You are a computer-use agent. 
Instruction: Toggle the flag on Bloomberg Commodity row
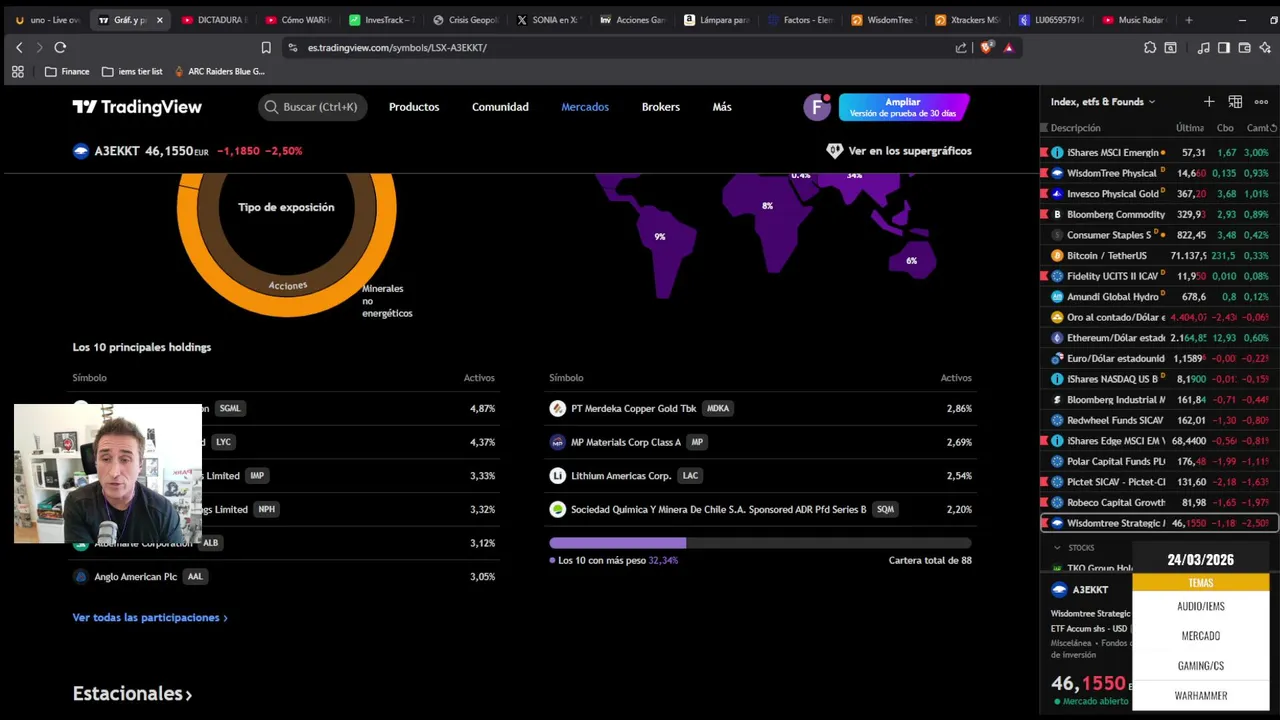1044,214
